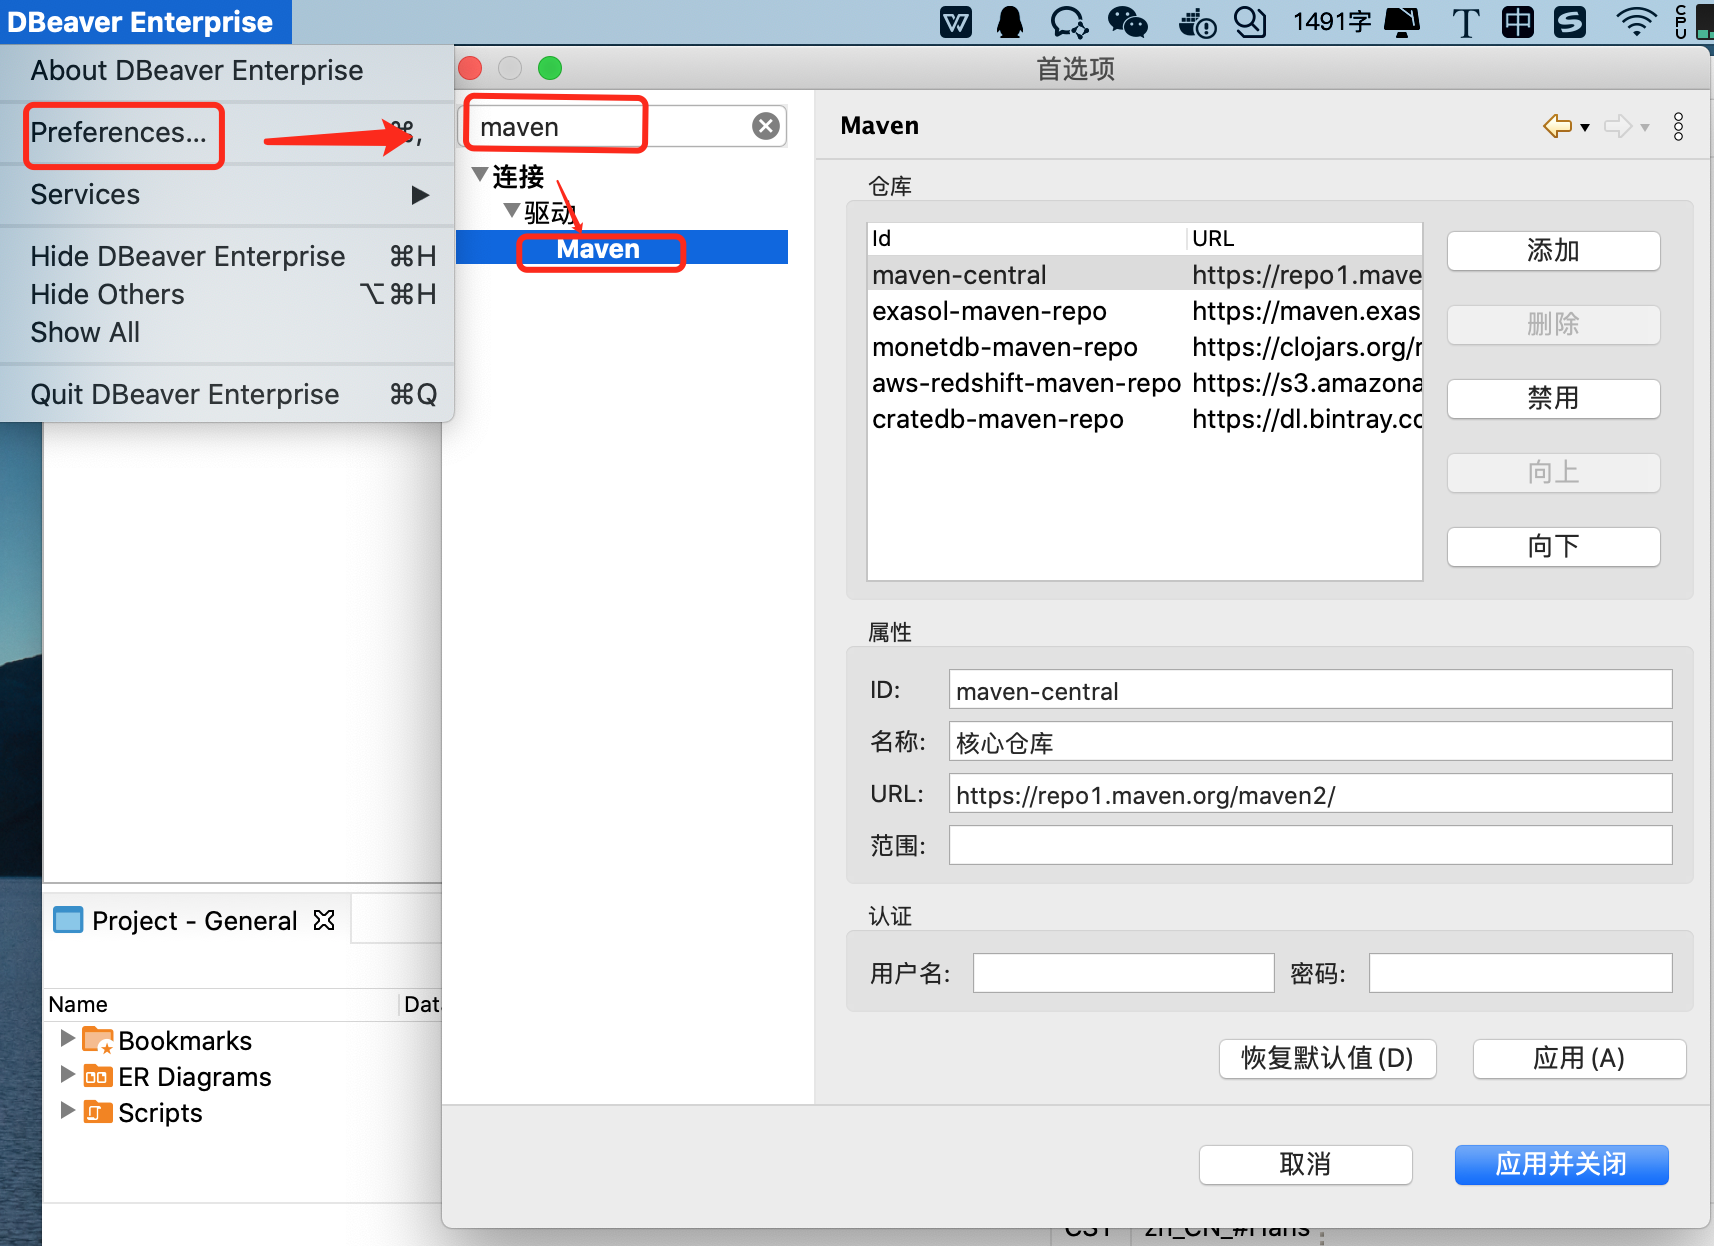Select the exasol-maven-repo row
This screenshot has width=1714, height=1246.
coord(1145,310)
